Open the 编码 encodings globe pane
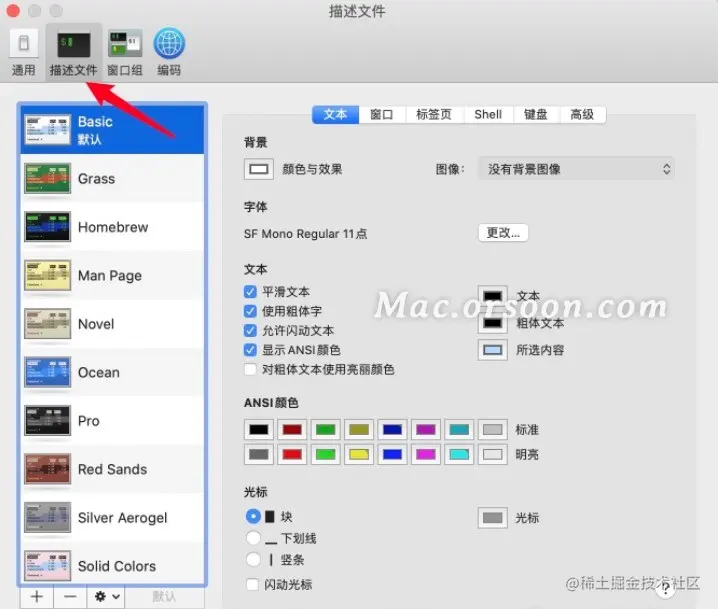 (169, 52)
